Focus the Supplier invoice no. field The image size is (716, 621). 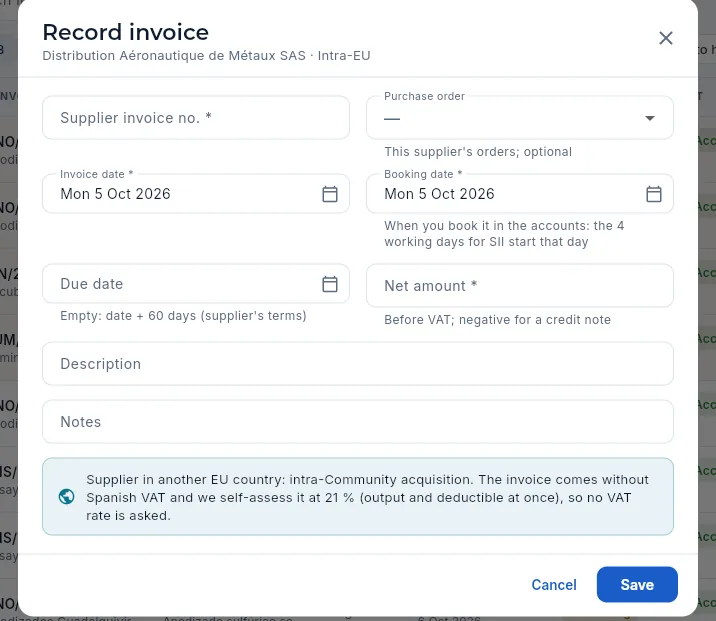196,118
